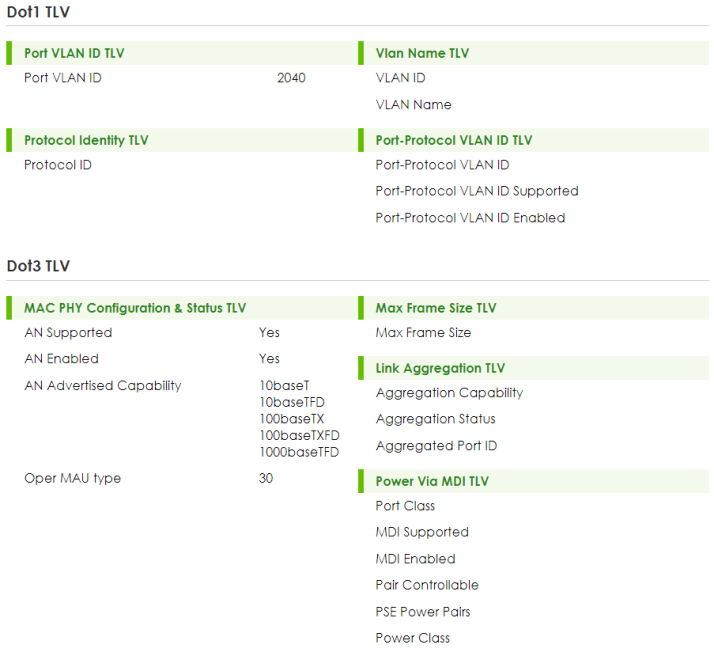Click the VLAN Name field label
714x652 pixels.
[413, 105]
